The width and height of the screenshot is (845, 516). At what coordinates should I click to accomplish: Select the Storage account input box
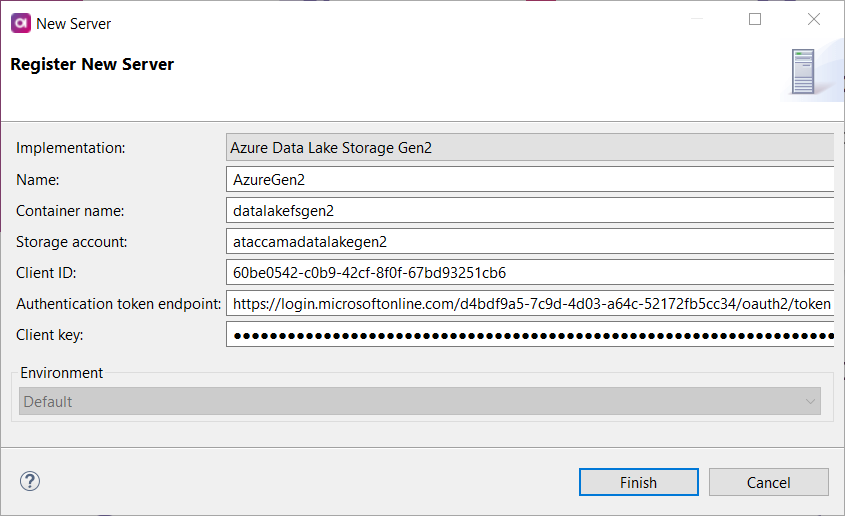[530, 242]
